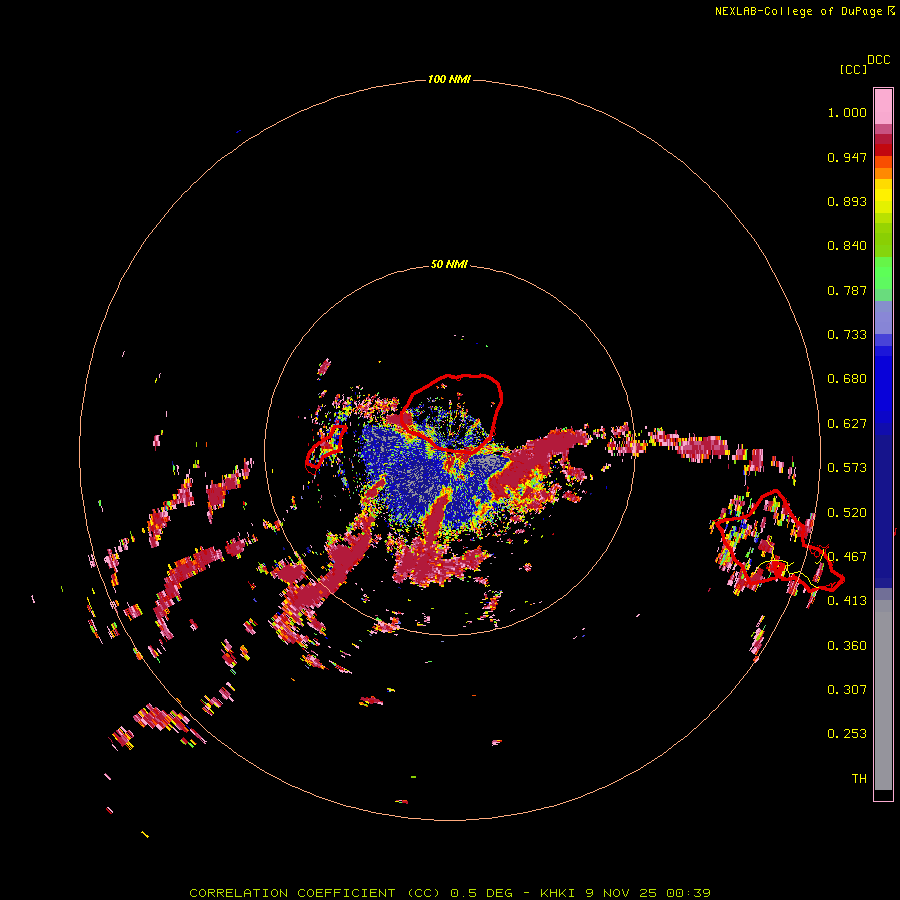Click the 0.360 scale value
Viewport: 900px width, 900px height.
click(847, 646)
